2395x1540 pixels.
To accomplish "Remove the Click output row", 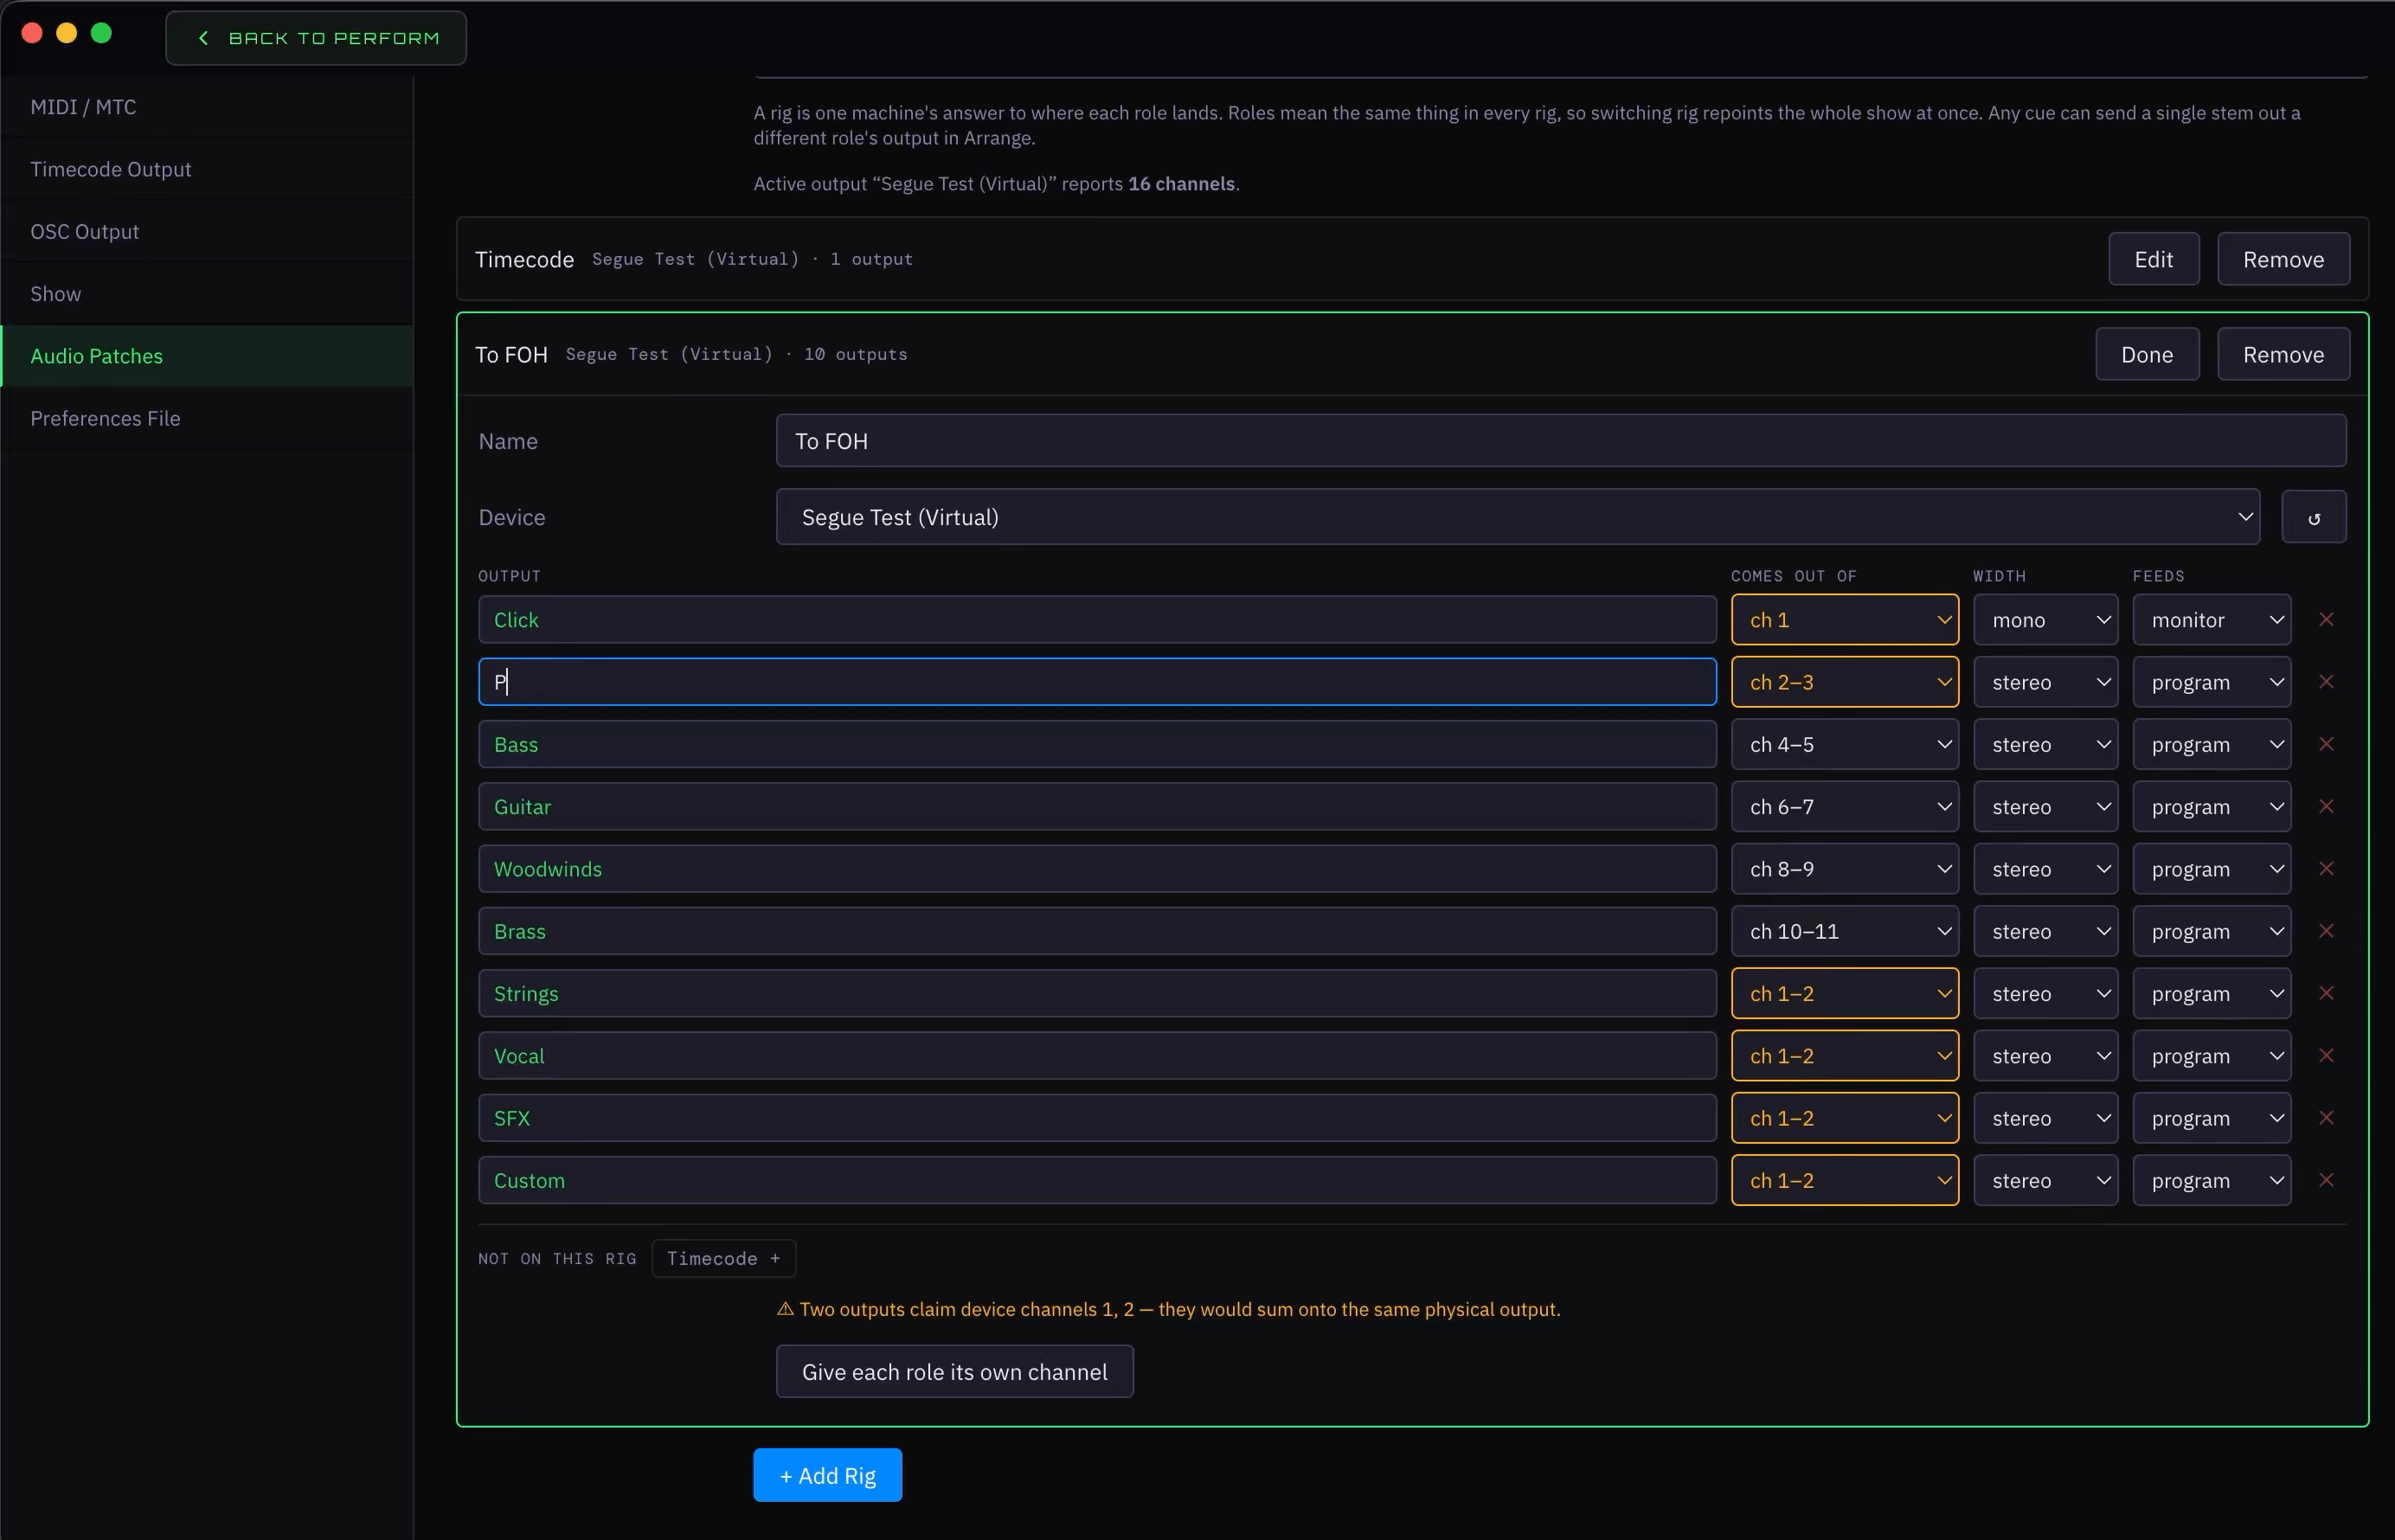I will click(x=2326, y=620).
